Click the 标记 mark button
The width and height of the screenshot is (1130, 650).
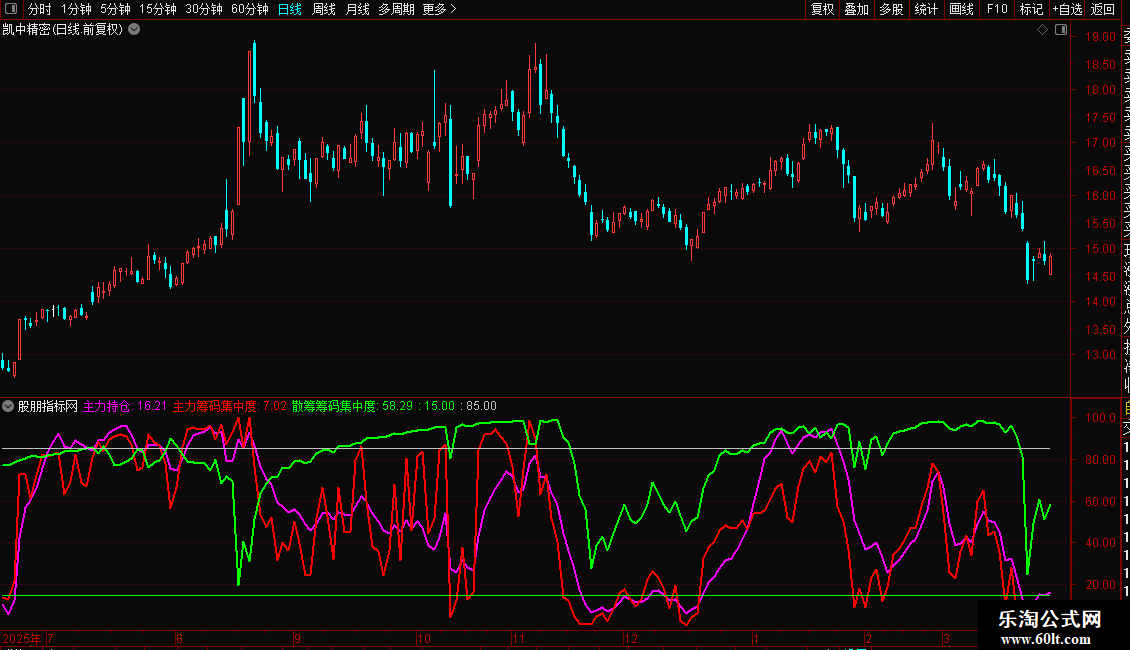click(x=1031, y=9)
